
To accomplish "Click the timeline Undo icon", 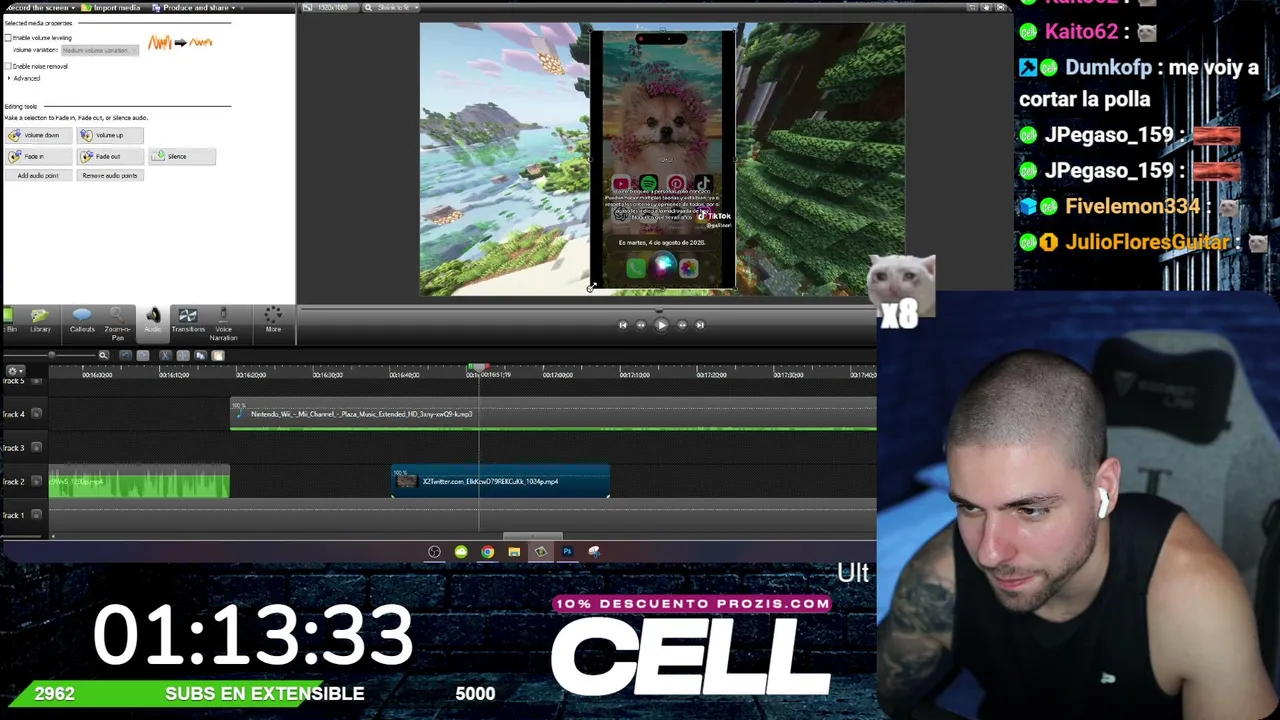I will click(x=125, y=355).
